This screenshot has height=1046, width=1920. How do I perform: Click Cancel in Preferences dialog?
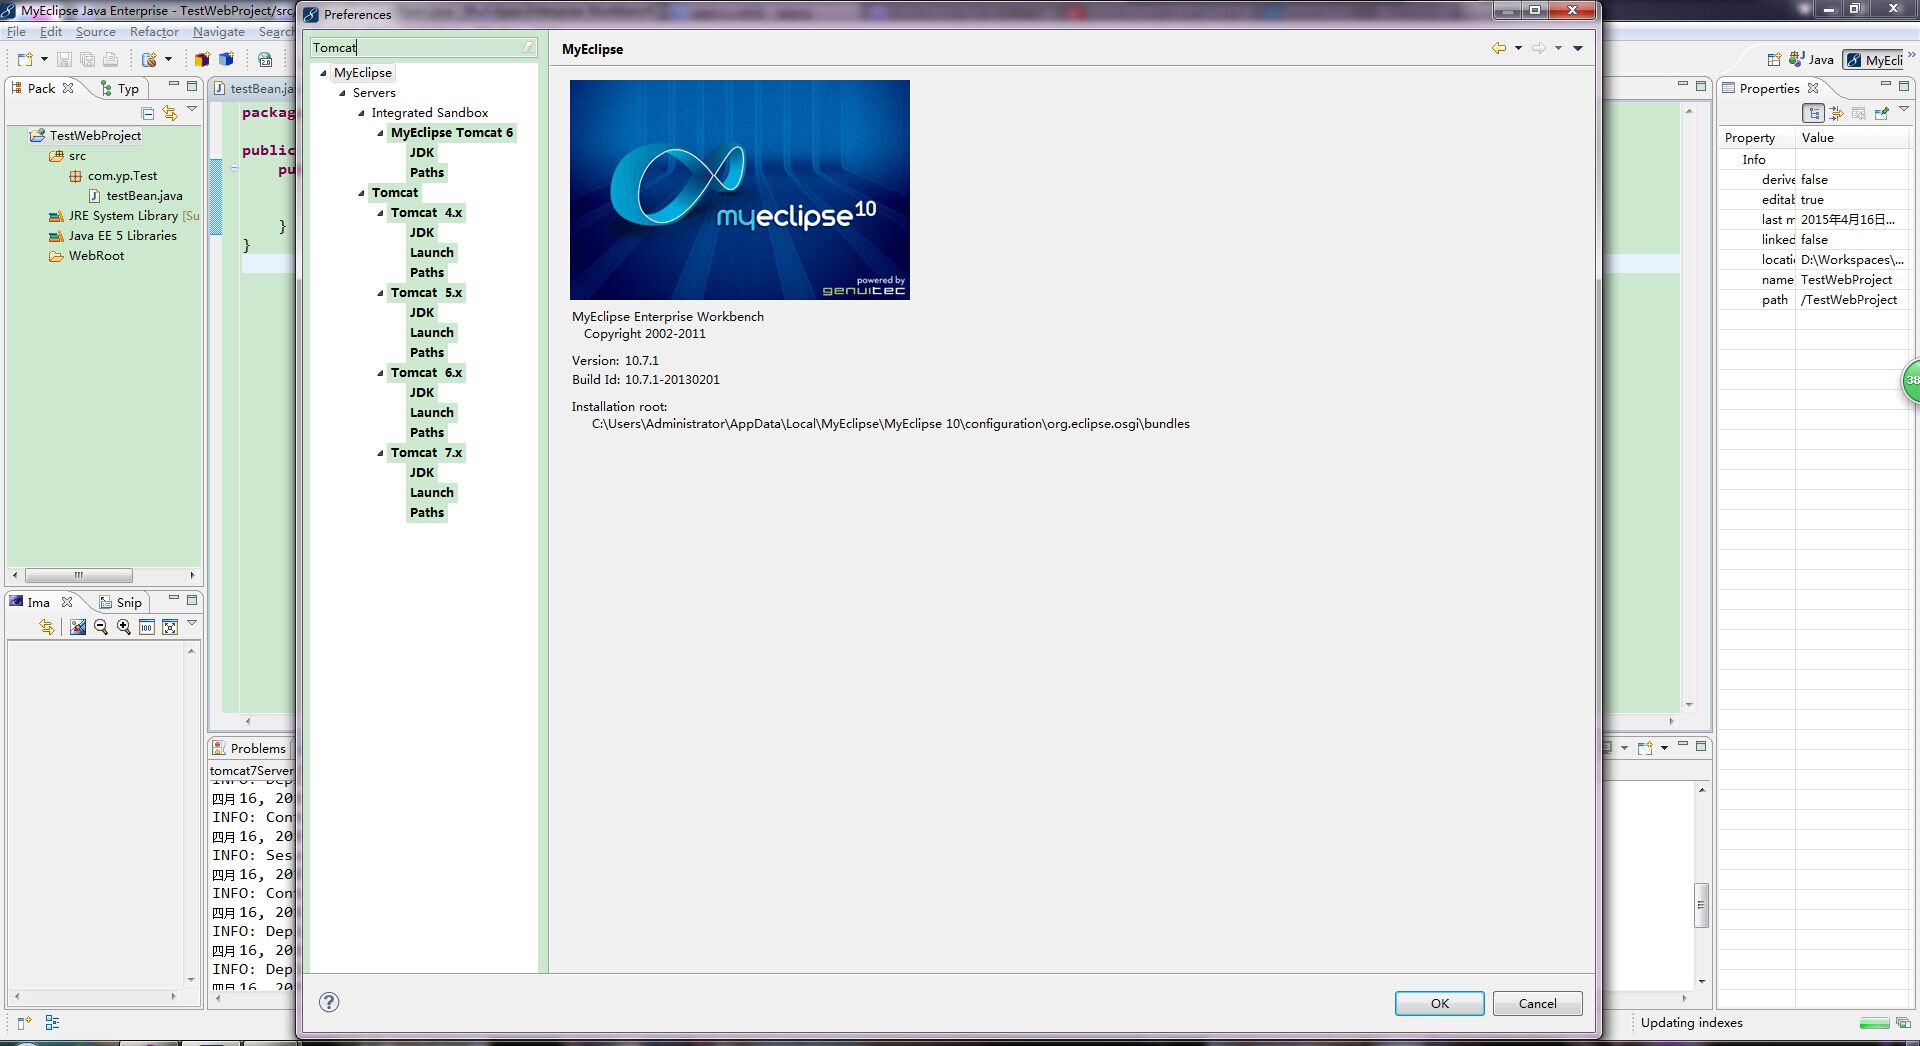tap(1537, 1003)
